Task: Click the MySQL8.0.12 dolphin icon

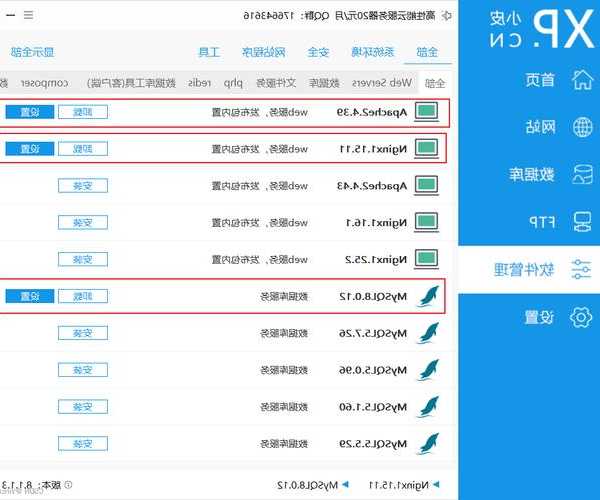Action: (x=427, y=296)
